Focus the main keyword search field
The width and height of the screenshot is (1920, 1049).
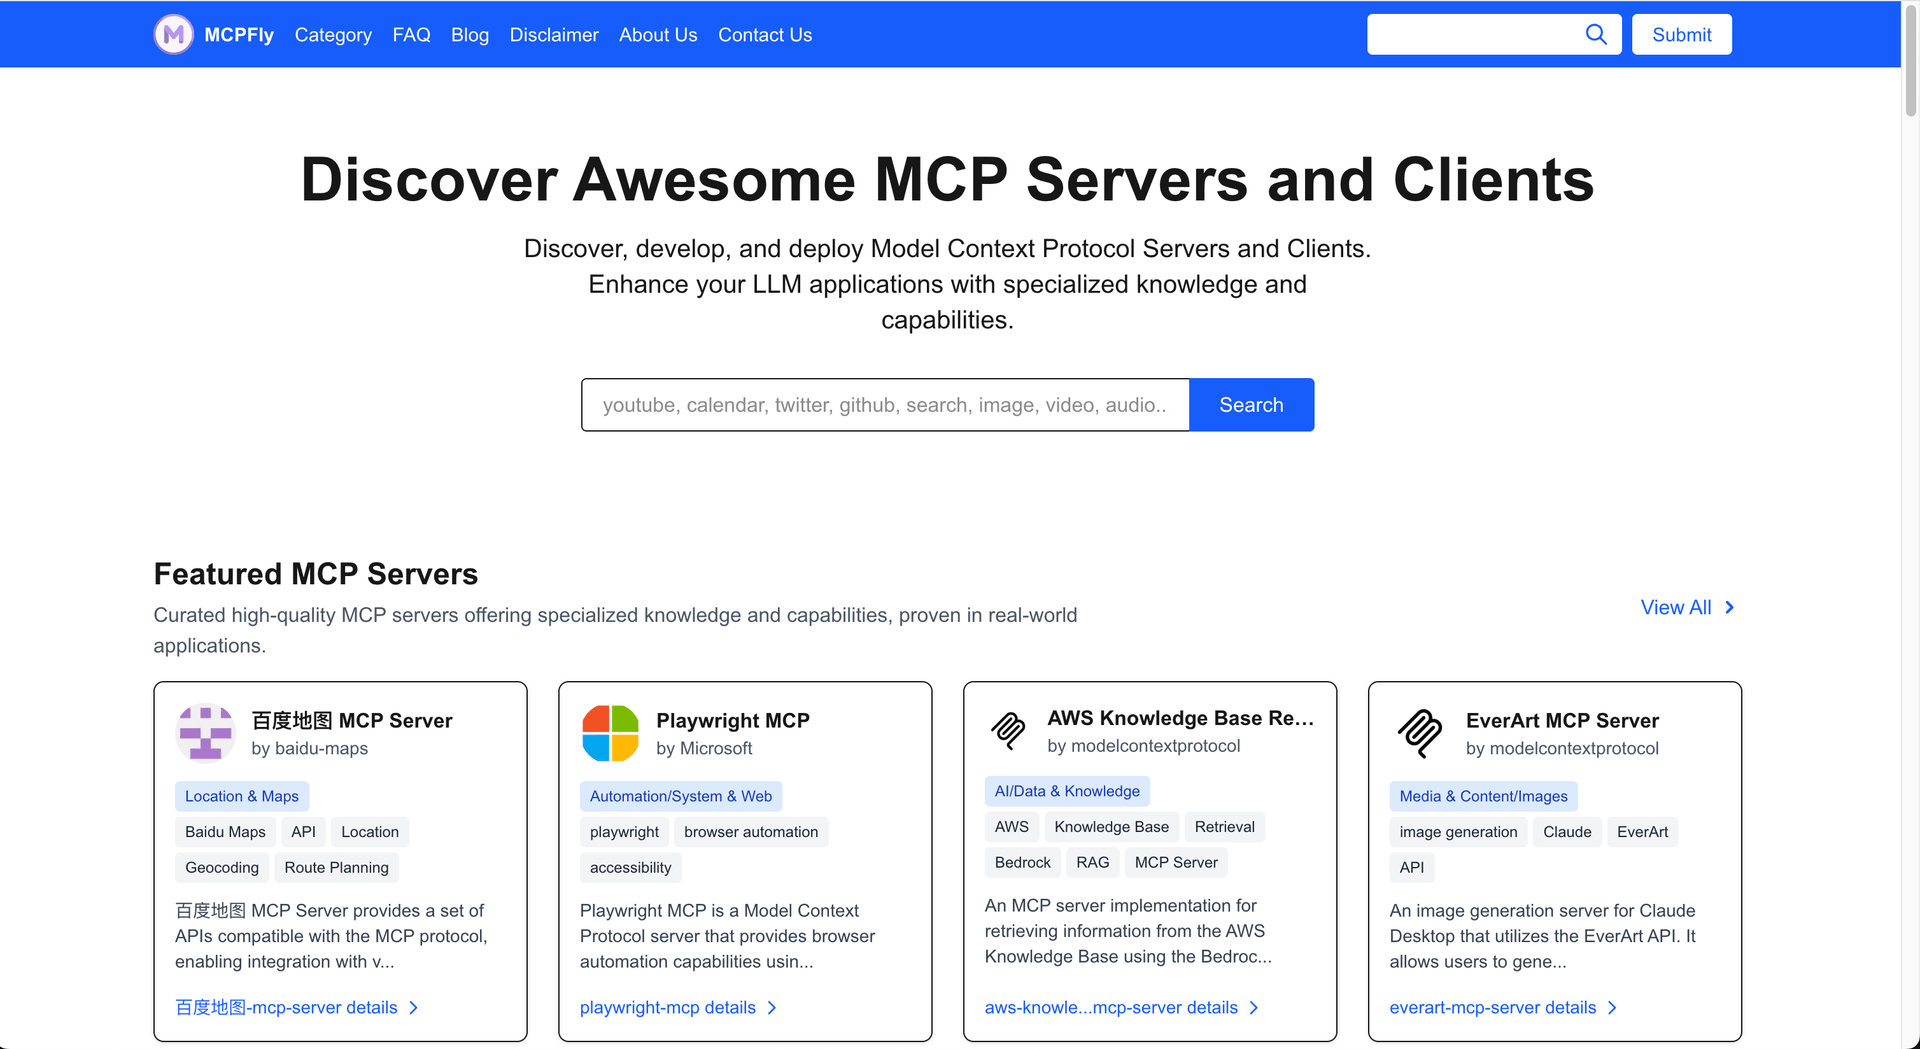point(885,405)
